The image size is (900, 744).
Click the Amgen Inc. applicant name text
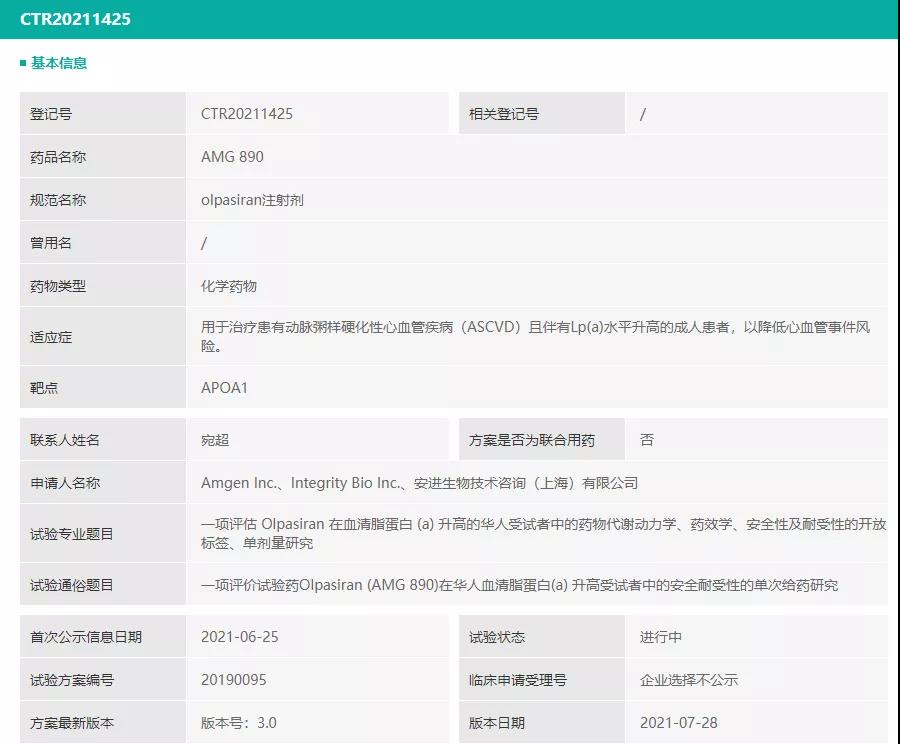pos(240,483)
